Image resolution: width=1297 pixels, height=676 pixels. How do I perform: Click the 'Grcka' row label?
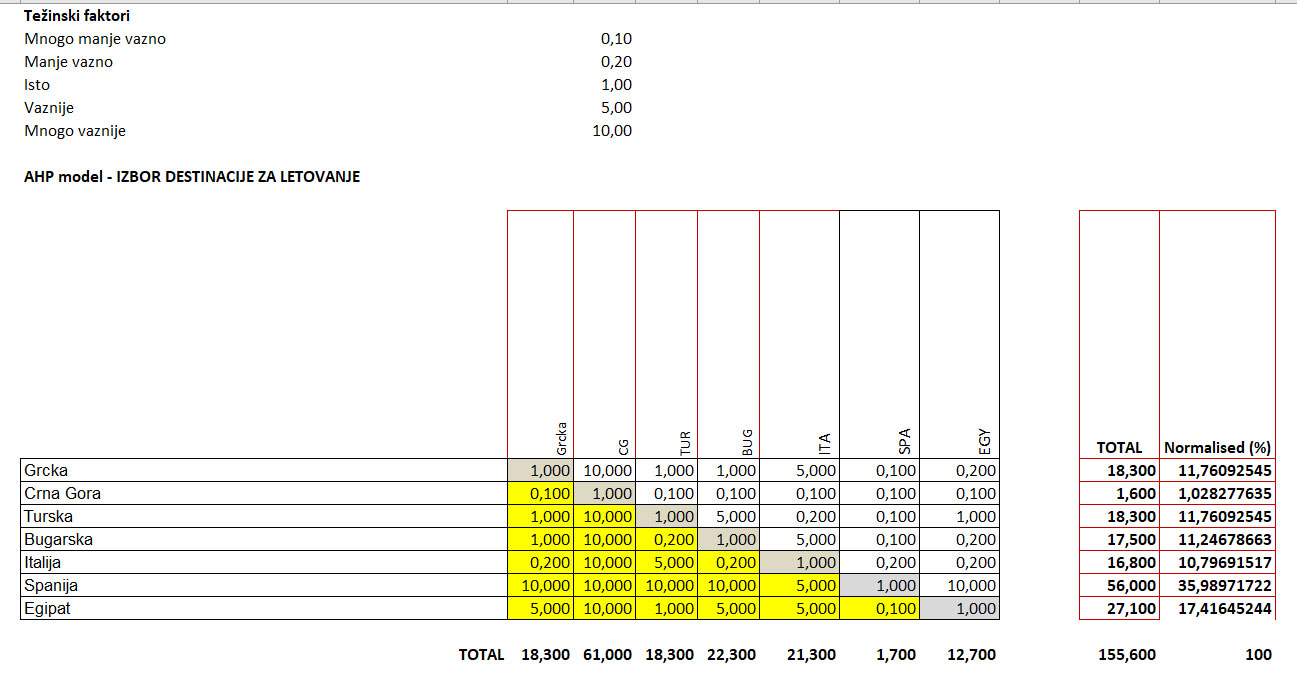[264, 470]
